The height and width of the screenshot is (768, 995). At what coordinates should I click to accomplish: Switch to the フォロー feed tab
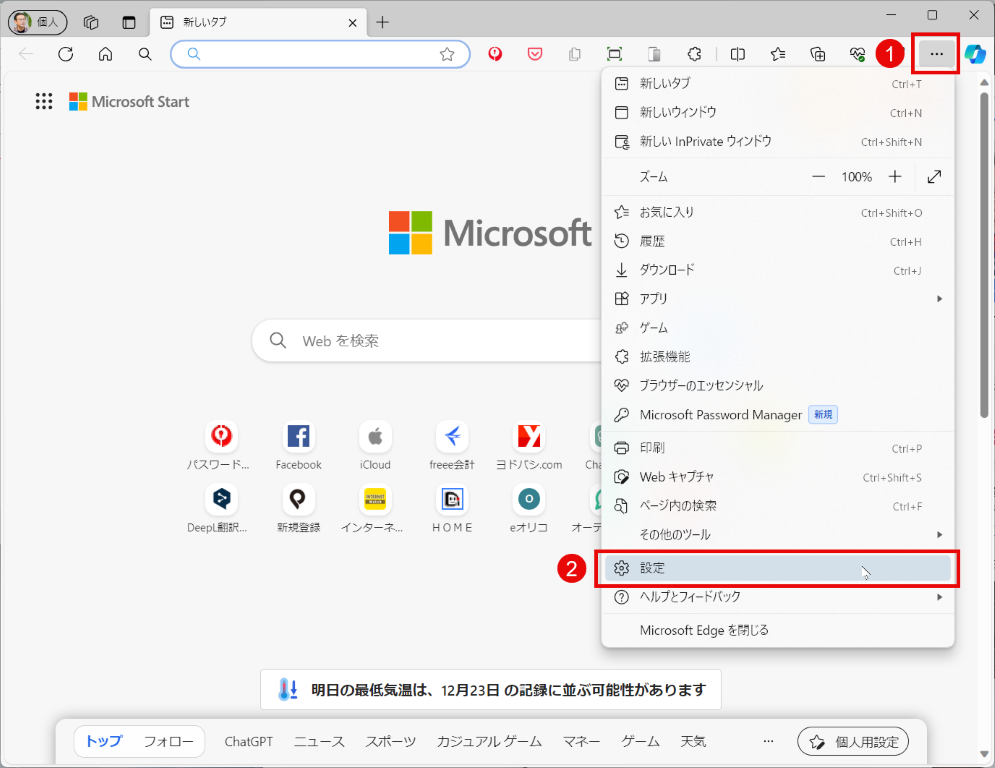[x=168, y=741]
